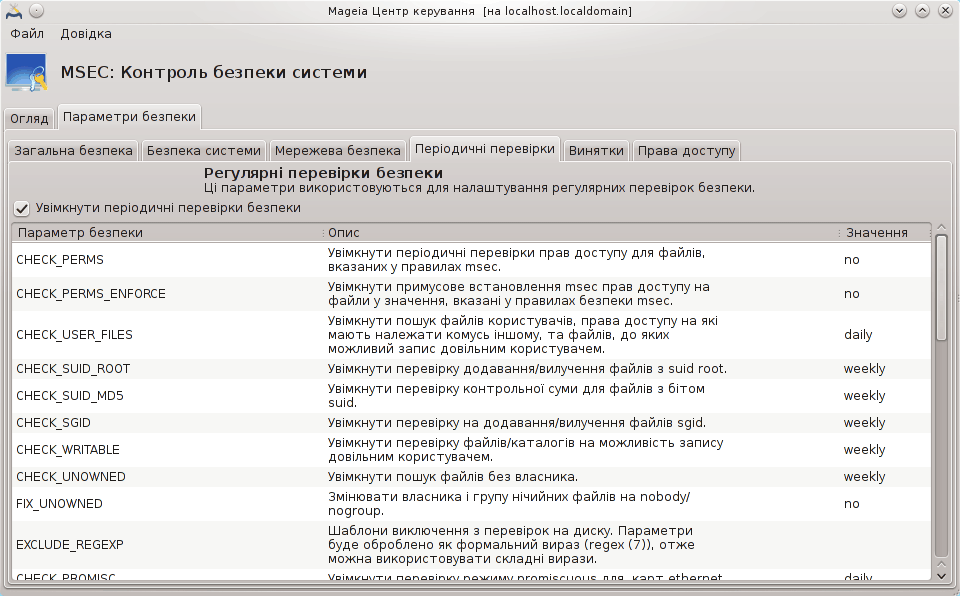Click the 'Значення' column header
Screen dimensions: 960x596
click(885, 233)
